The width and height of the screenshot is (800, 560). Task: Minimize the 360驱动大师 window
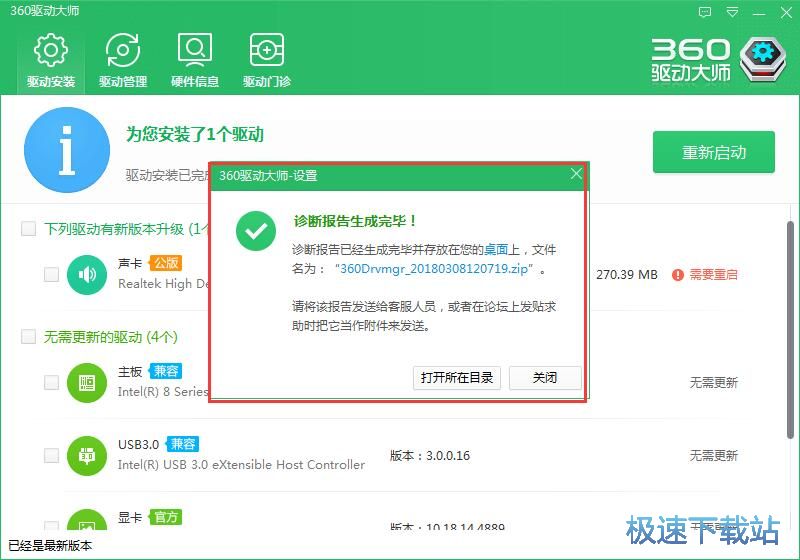(759, 12)
